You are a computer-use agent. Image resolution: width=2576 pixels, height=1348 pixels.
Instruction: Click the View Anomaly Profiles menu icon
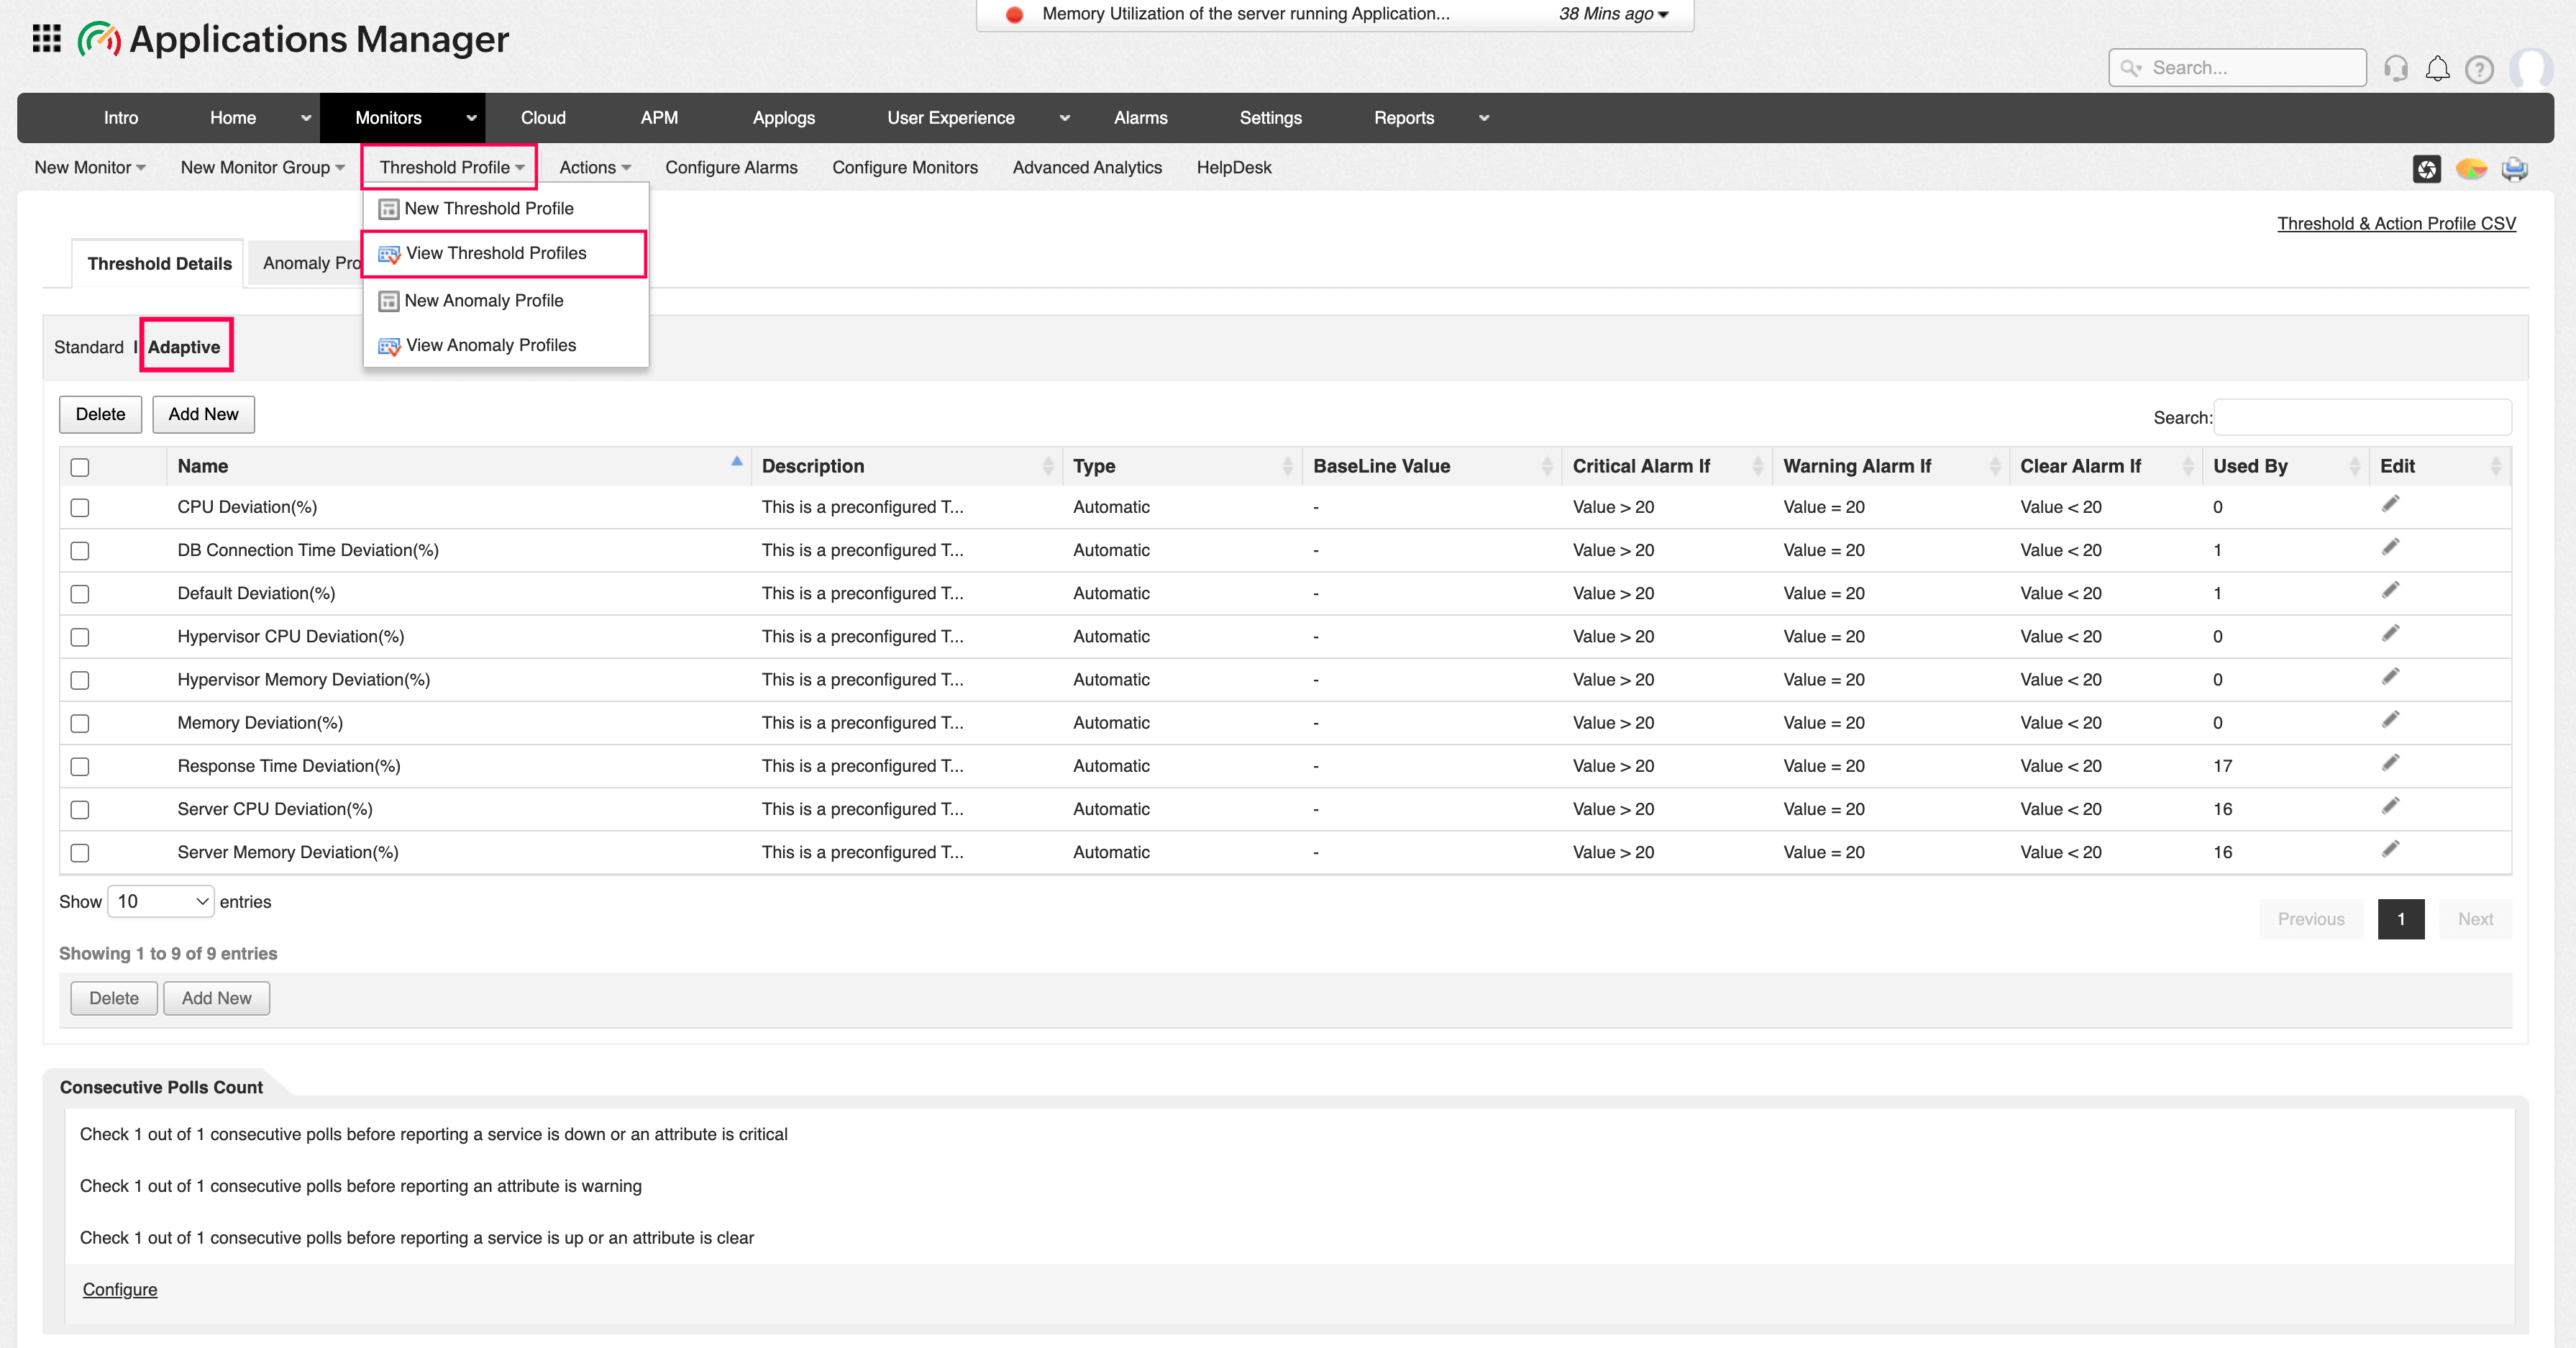pos(389,346)
